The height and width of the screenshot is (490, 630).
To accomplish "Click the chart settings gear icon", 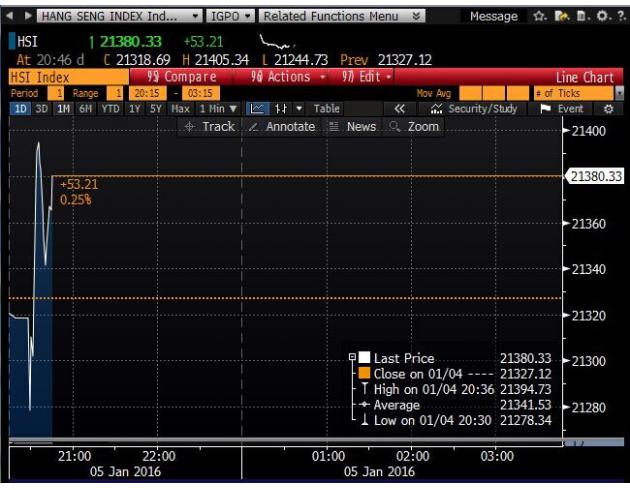I will click(x=609, y=108).
